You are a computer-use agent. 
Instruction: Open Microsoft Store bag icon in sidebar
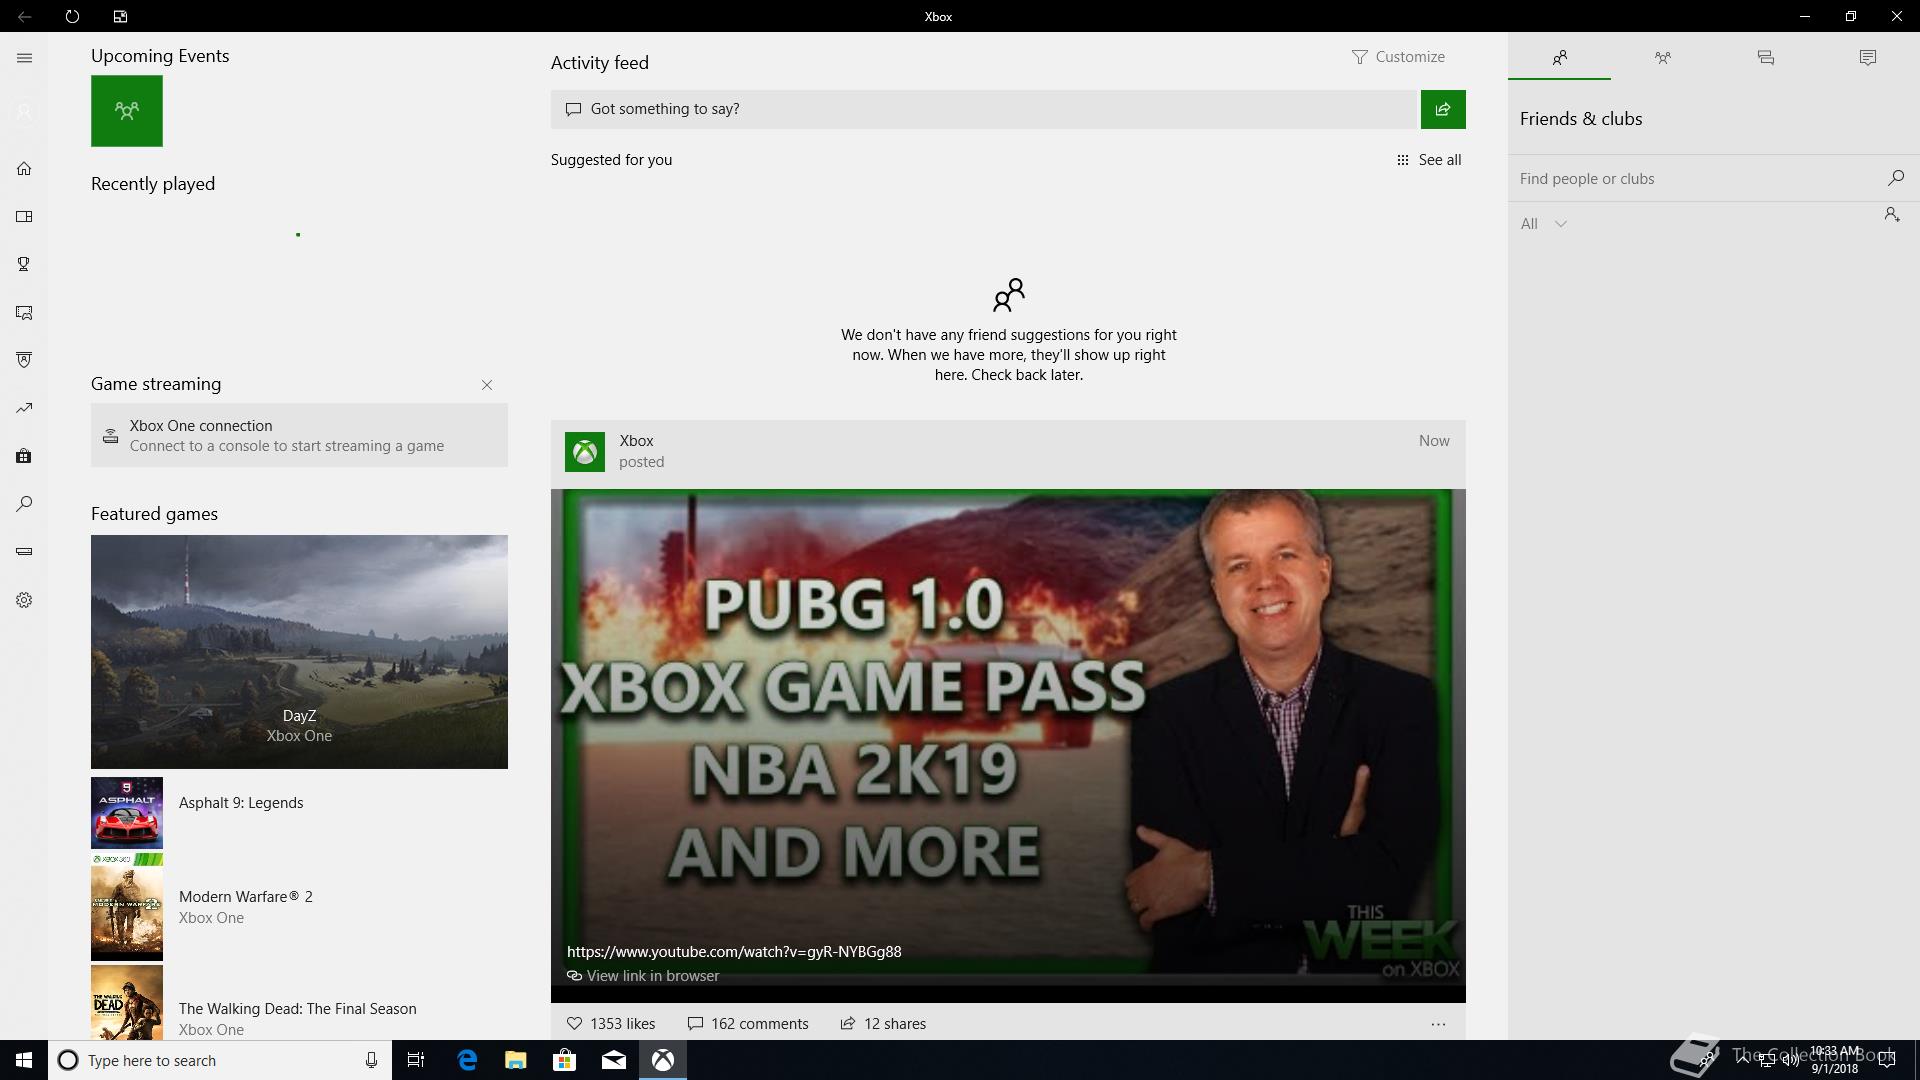coord(24,456)
